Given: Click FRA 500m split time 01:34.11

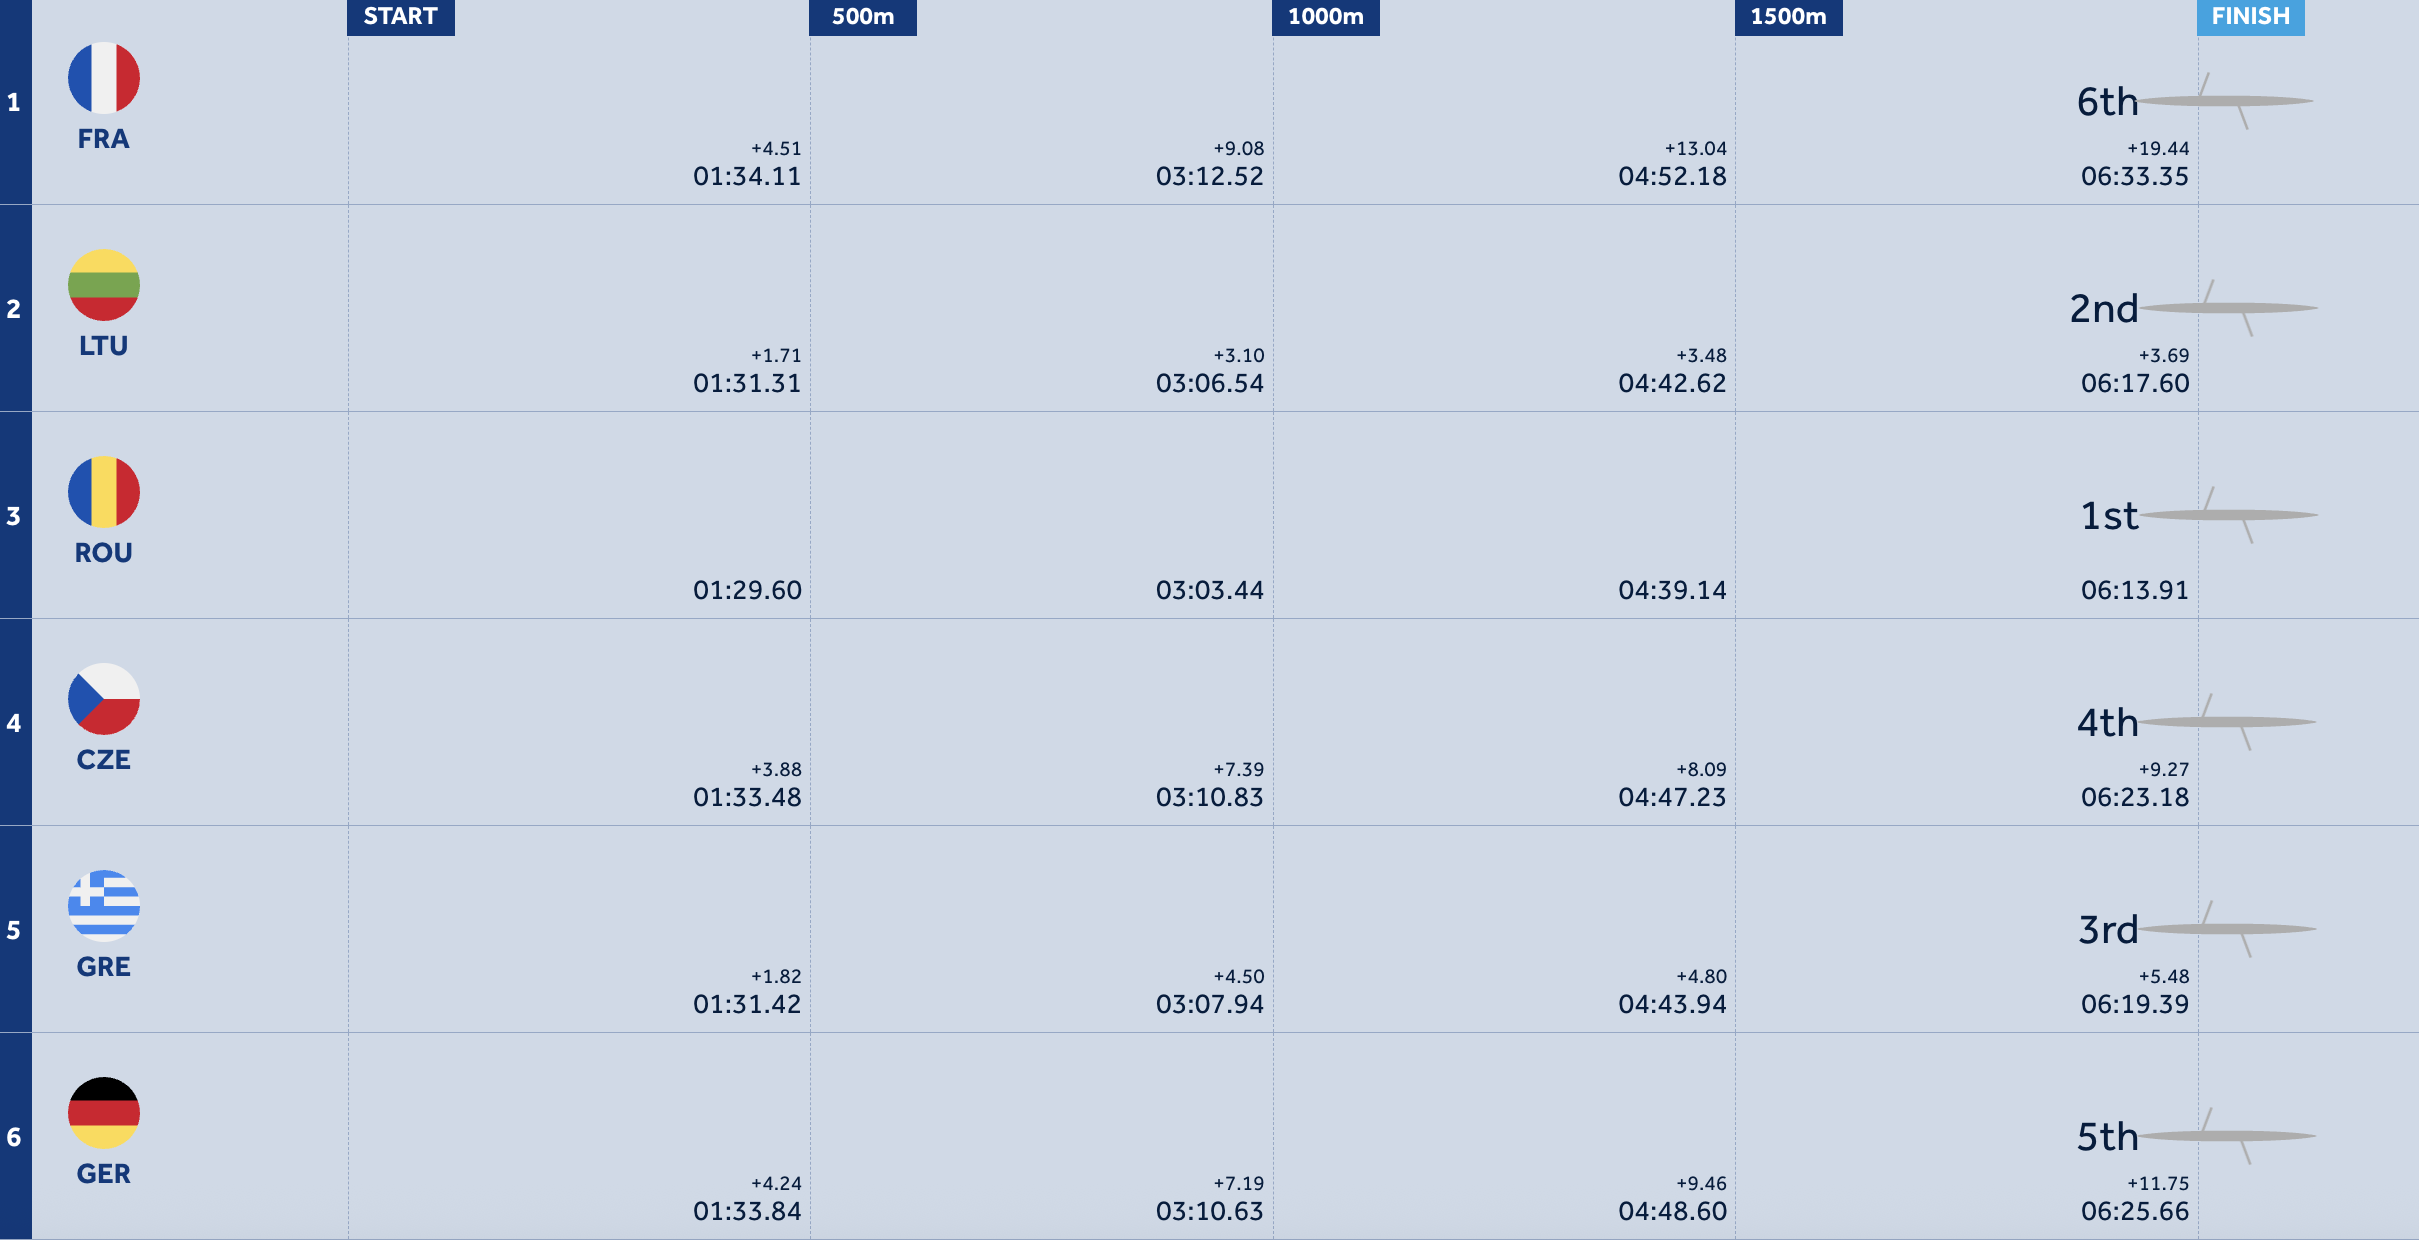Looking at the screenshot, I should [x=747, y=176].
